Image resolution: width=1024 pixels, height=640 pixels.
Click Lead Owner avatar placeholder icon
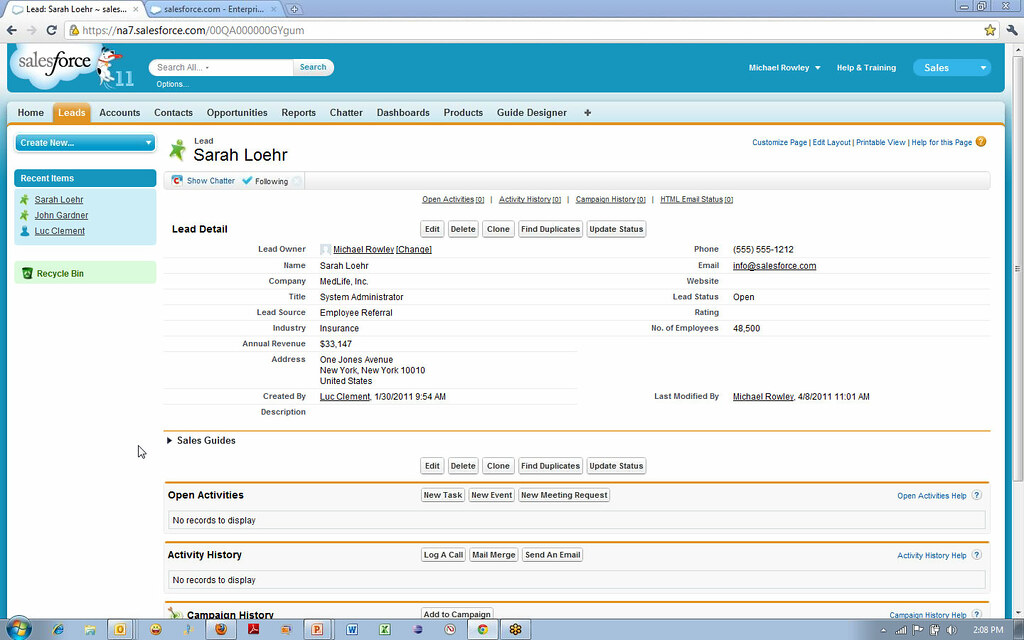[325, 249]
